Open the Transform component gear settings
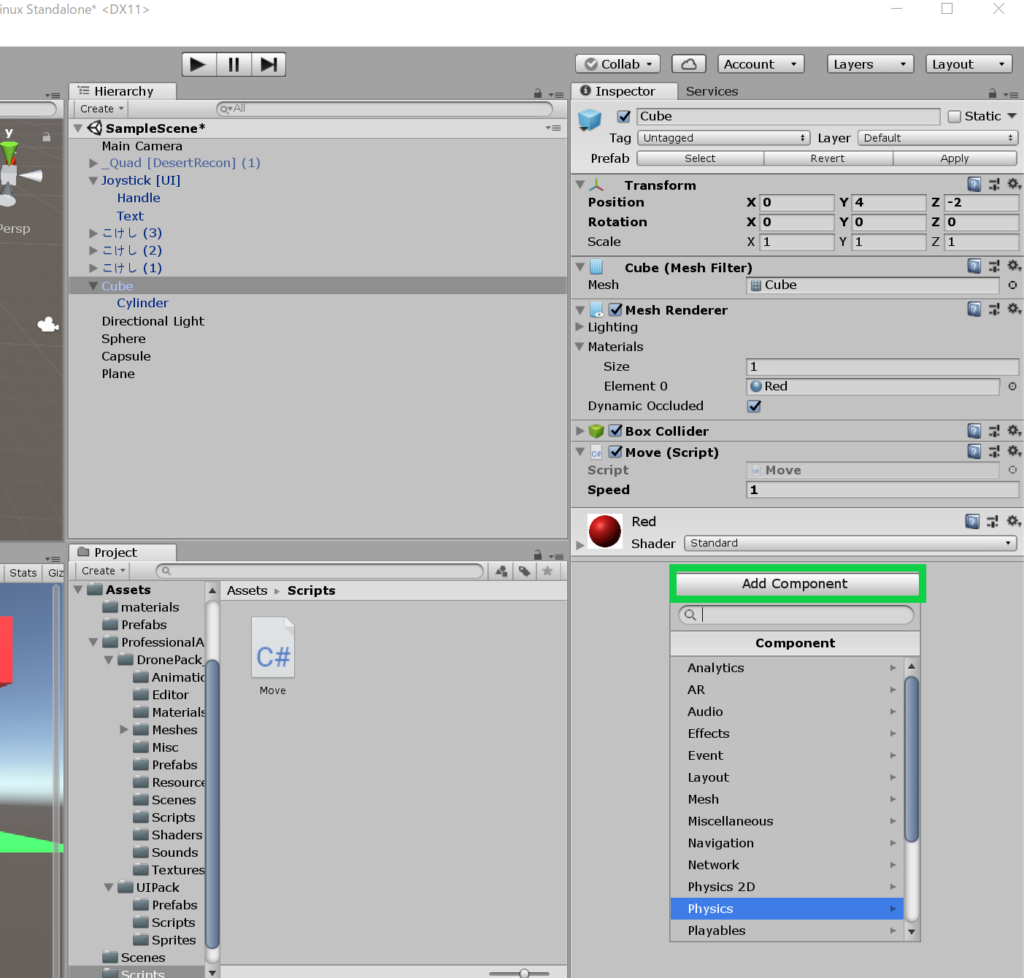This screenshot has height=978, width=1024. [x=1013, y=185]
